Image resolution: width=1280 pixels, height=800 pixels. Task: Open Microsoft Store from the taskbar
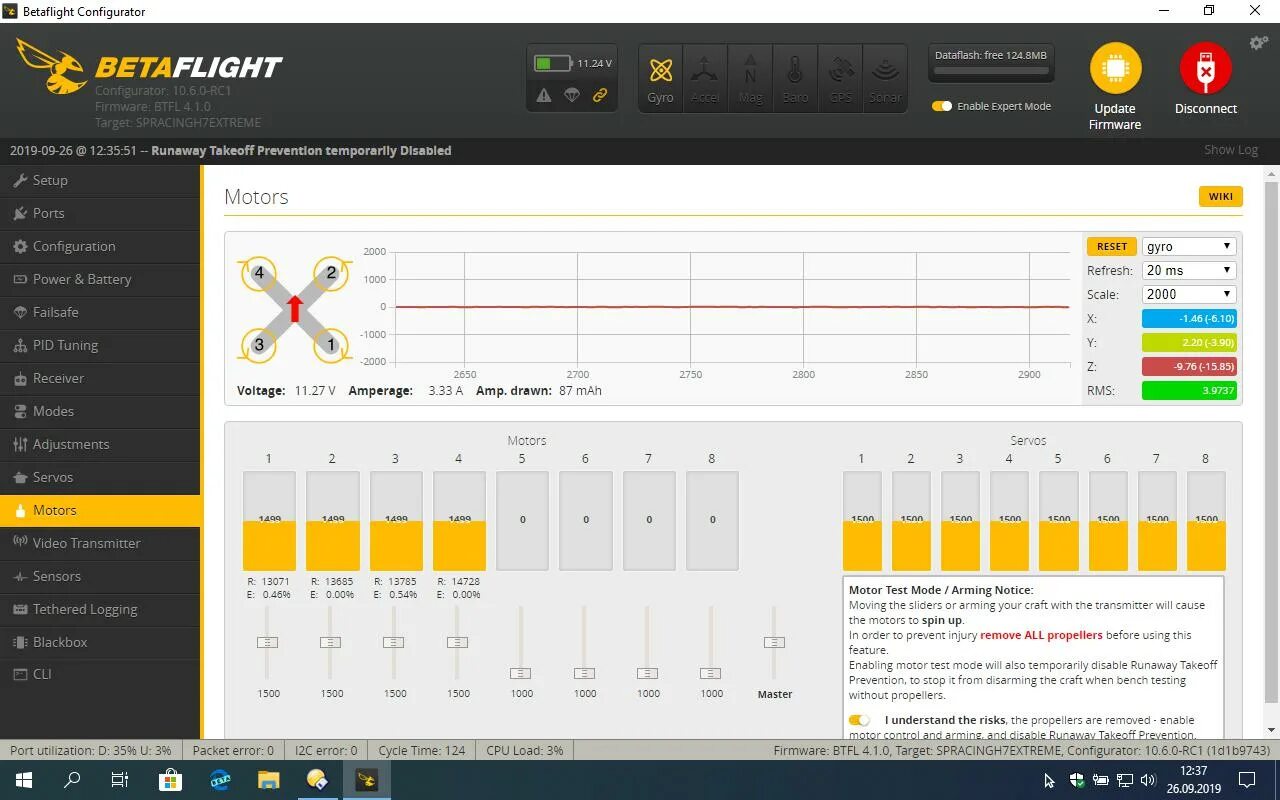[170, 780]
